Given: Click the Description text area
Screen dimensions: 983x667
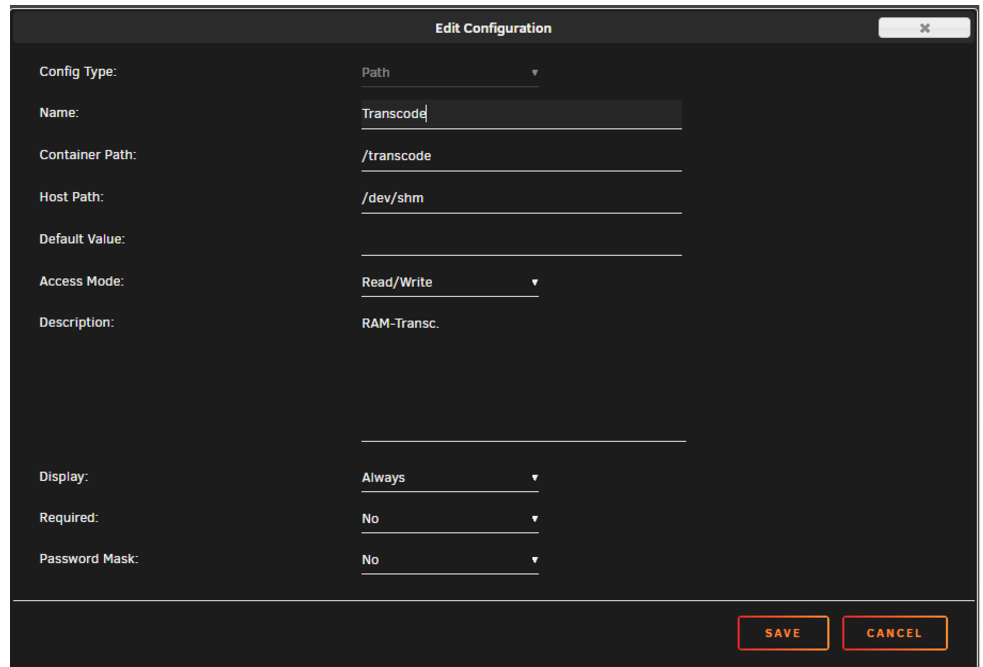Looking at the screenshot, I should [x=523, y=376].
